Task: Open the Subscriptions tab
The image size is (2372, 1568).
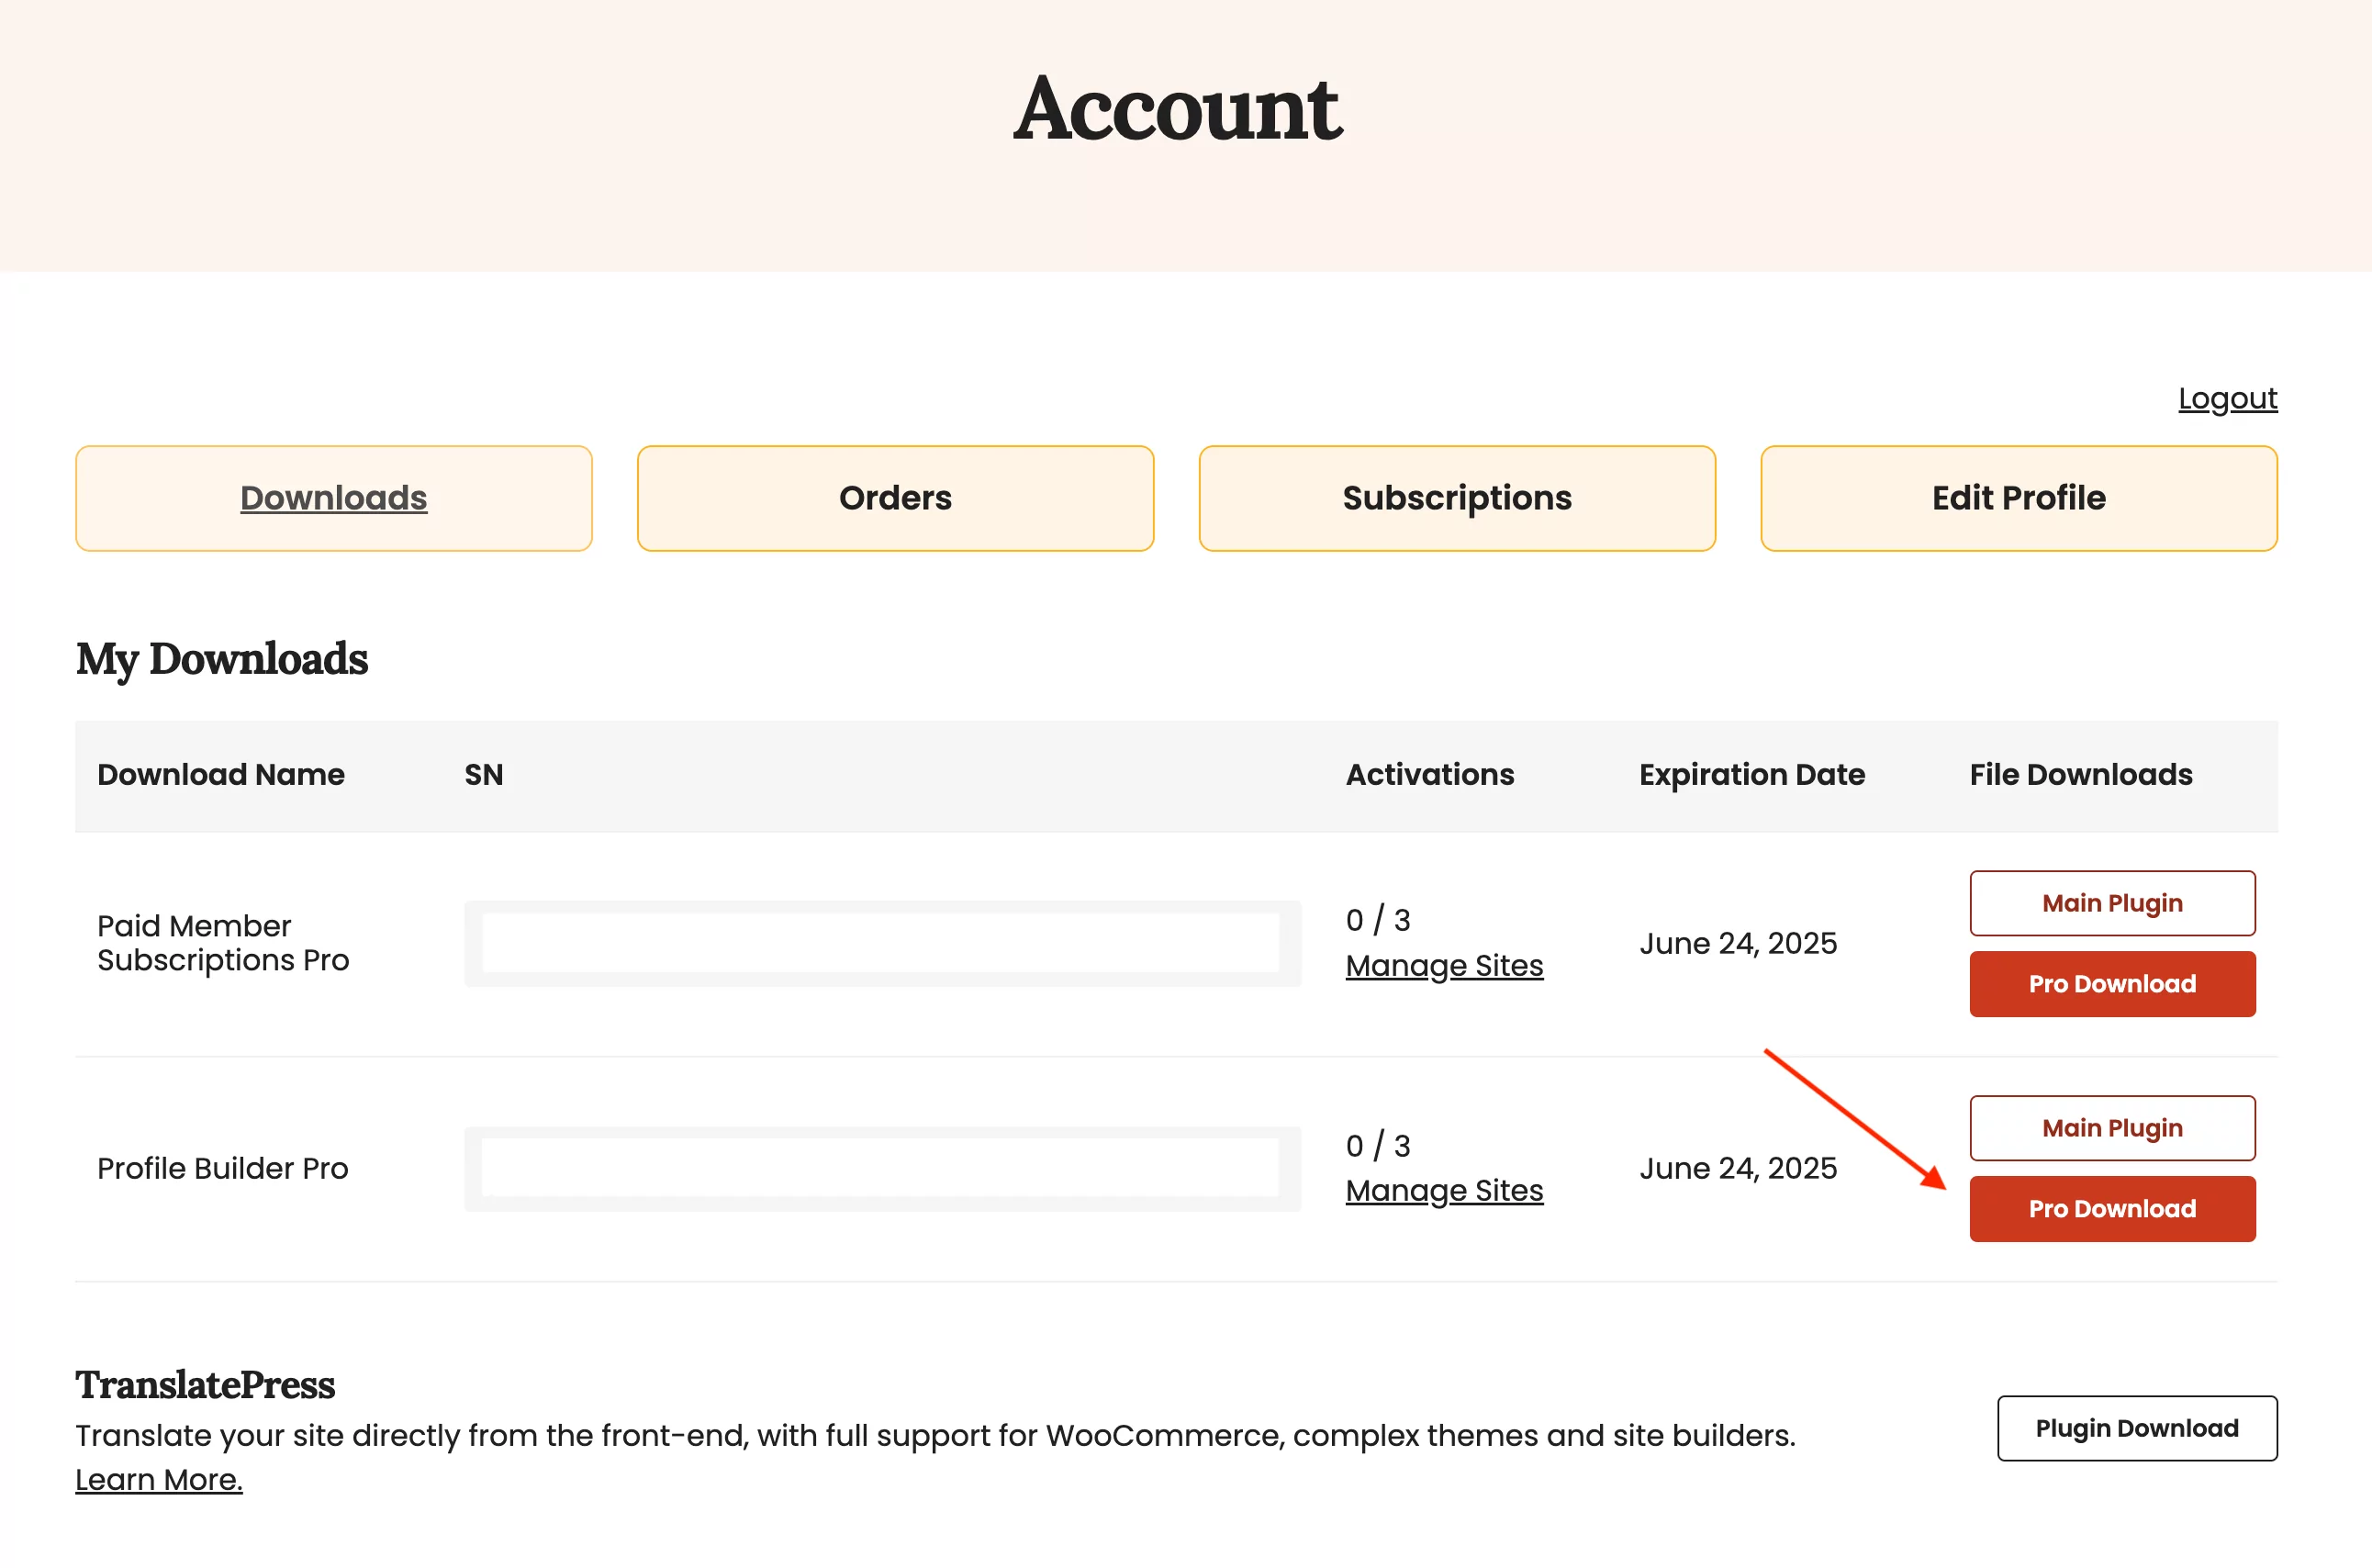Action: click(x=1457, y=498)
